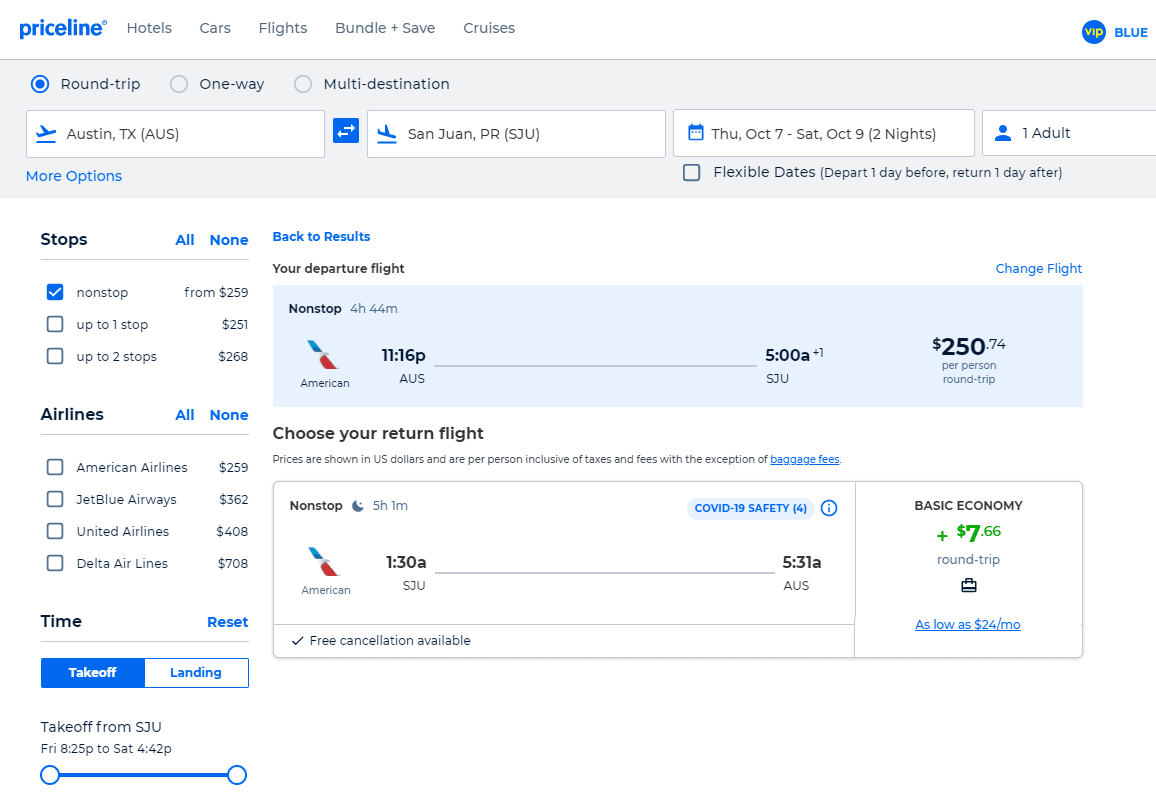Expand More Options below the search form
Image resolution: width=1156 pixels, height=812 pixels.
click(x=73, y=175)
